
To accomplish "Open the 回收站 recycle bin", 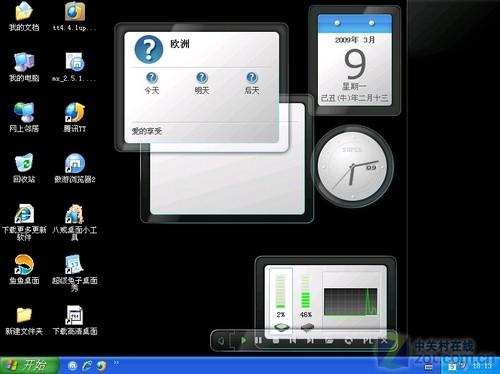I will (x=24, y=168).
